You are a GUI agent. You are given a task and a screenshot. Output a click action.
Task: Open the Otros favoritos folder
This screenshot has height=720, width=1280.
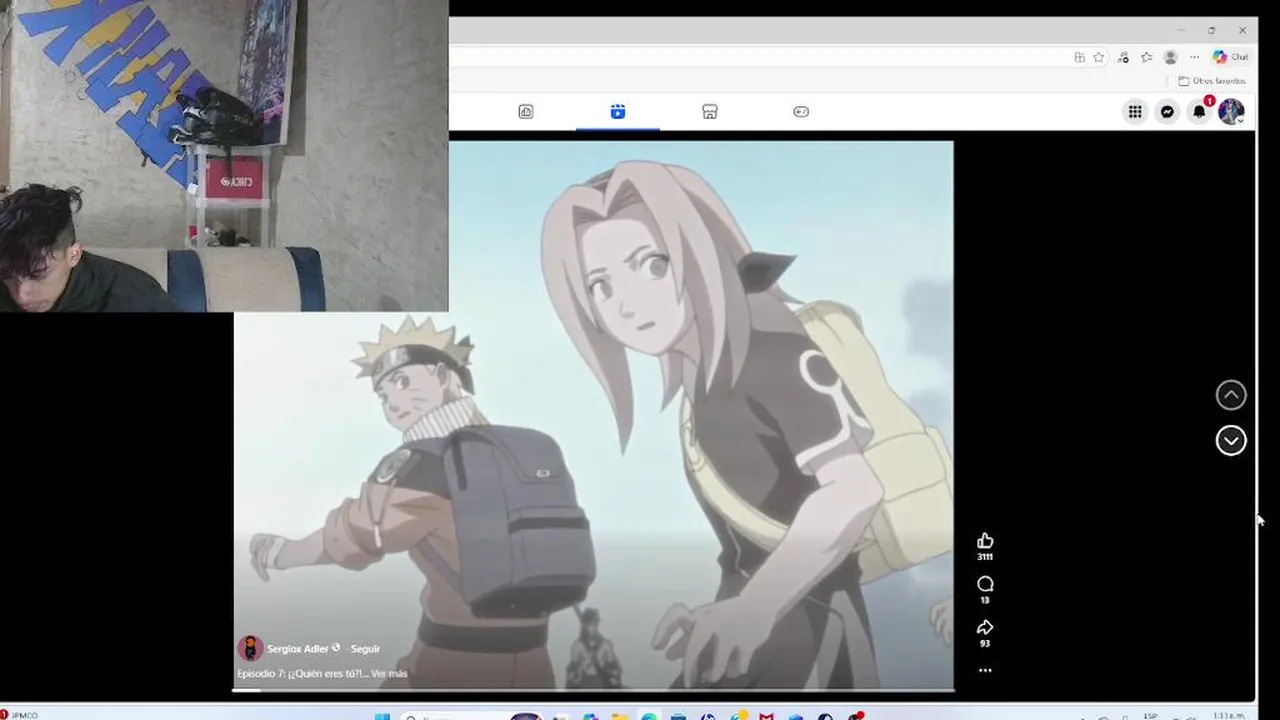coord(1212,81)
